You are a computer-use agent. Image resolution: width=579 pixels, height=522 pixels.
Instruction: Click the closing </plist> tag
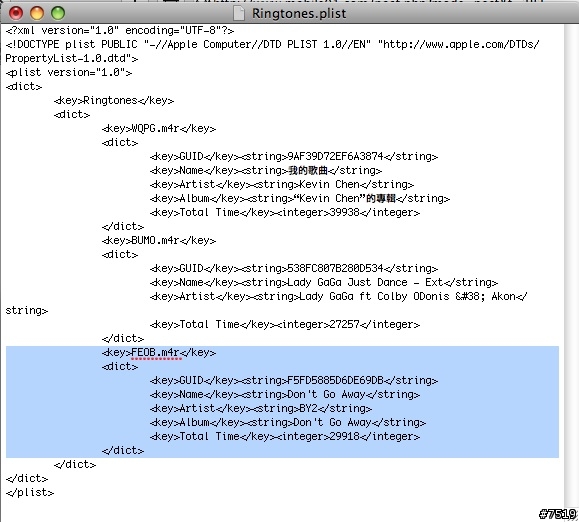click(30, 492)
